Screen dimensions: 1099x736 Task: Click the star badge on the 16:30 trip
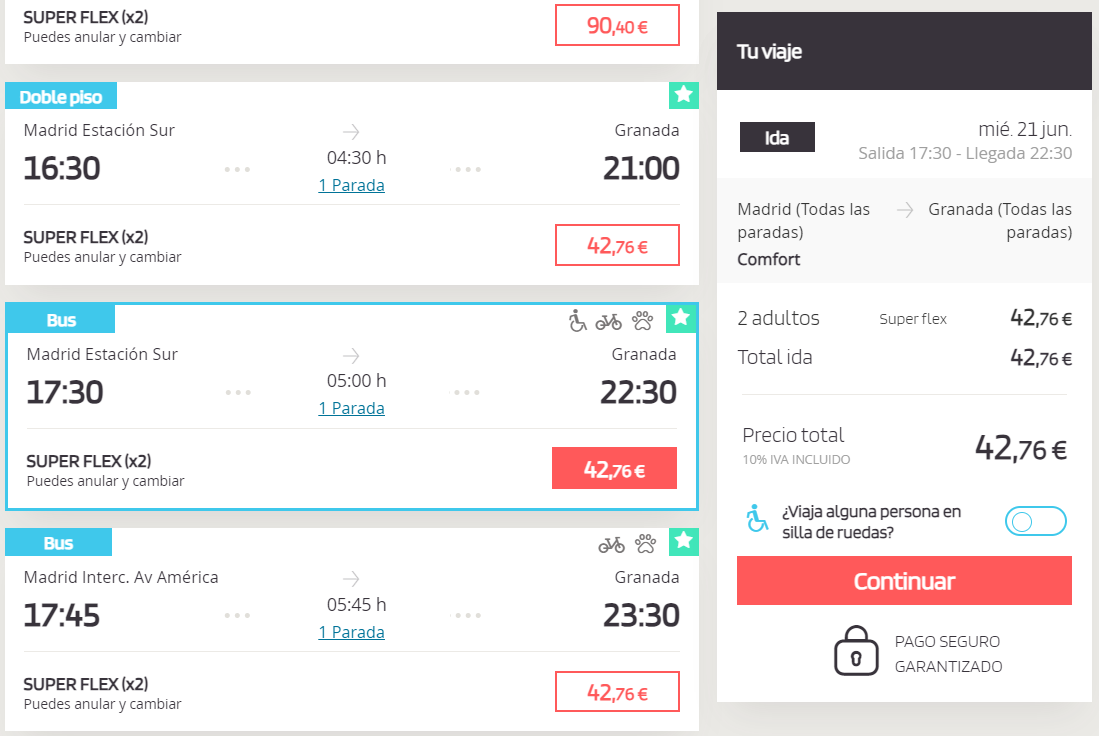tap(684, 95)
